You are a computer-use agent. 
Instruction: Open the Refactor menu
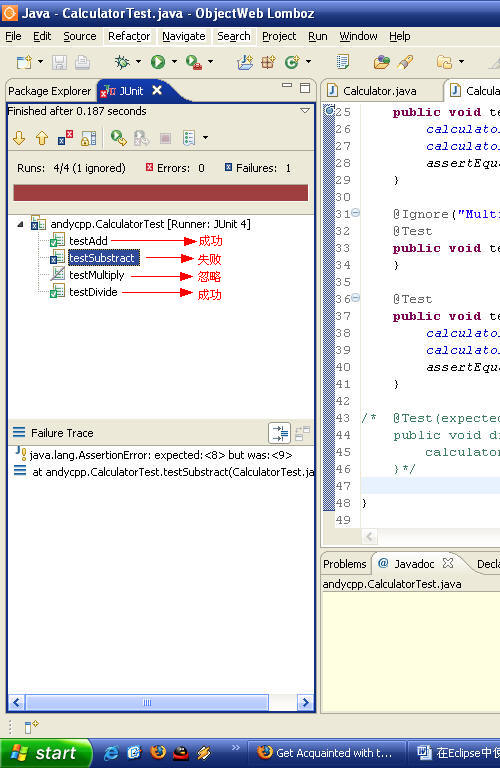click(x=129, y=36)
